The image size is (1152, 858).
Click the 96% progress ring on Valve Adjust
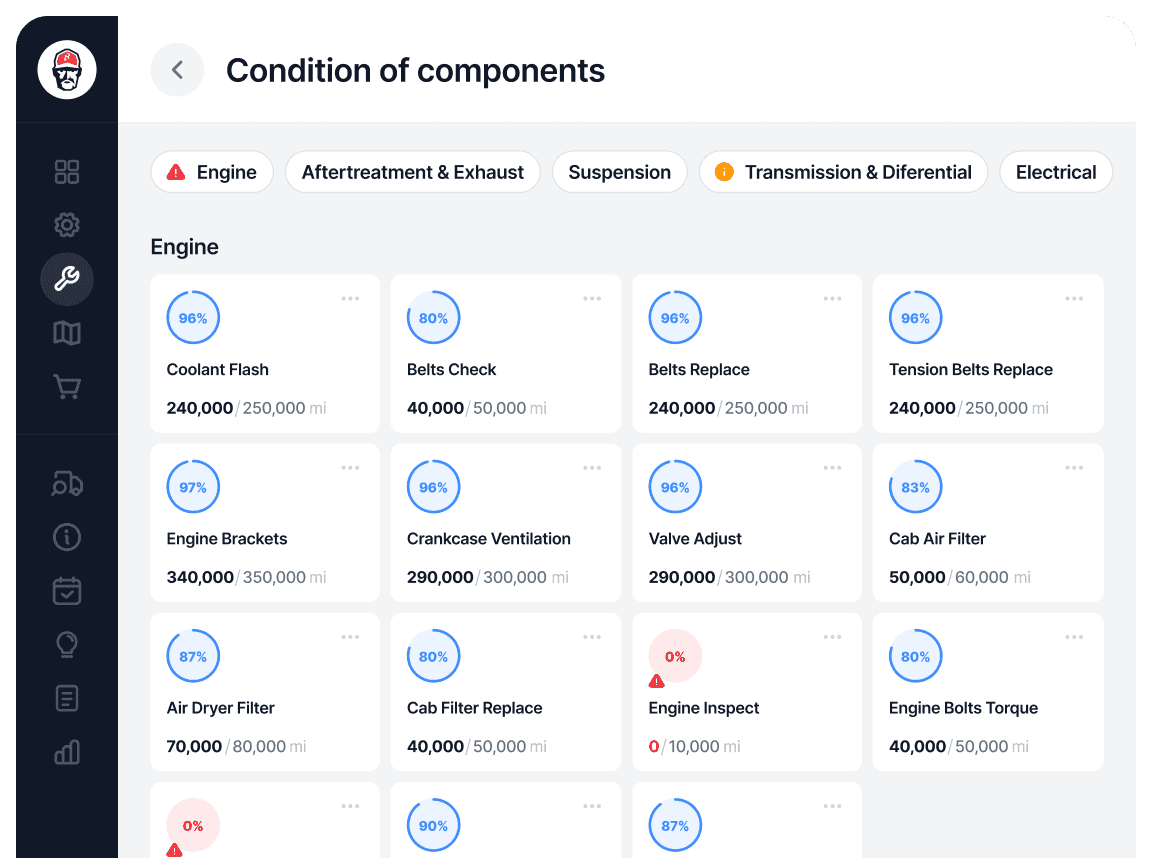pos(675,487)
